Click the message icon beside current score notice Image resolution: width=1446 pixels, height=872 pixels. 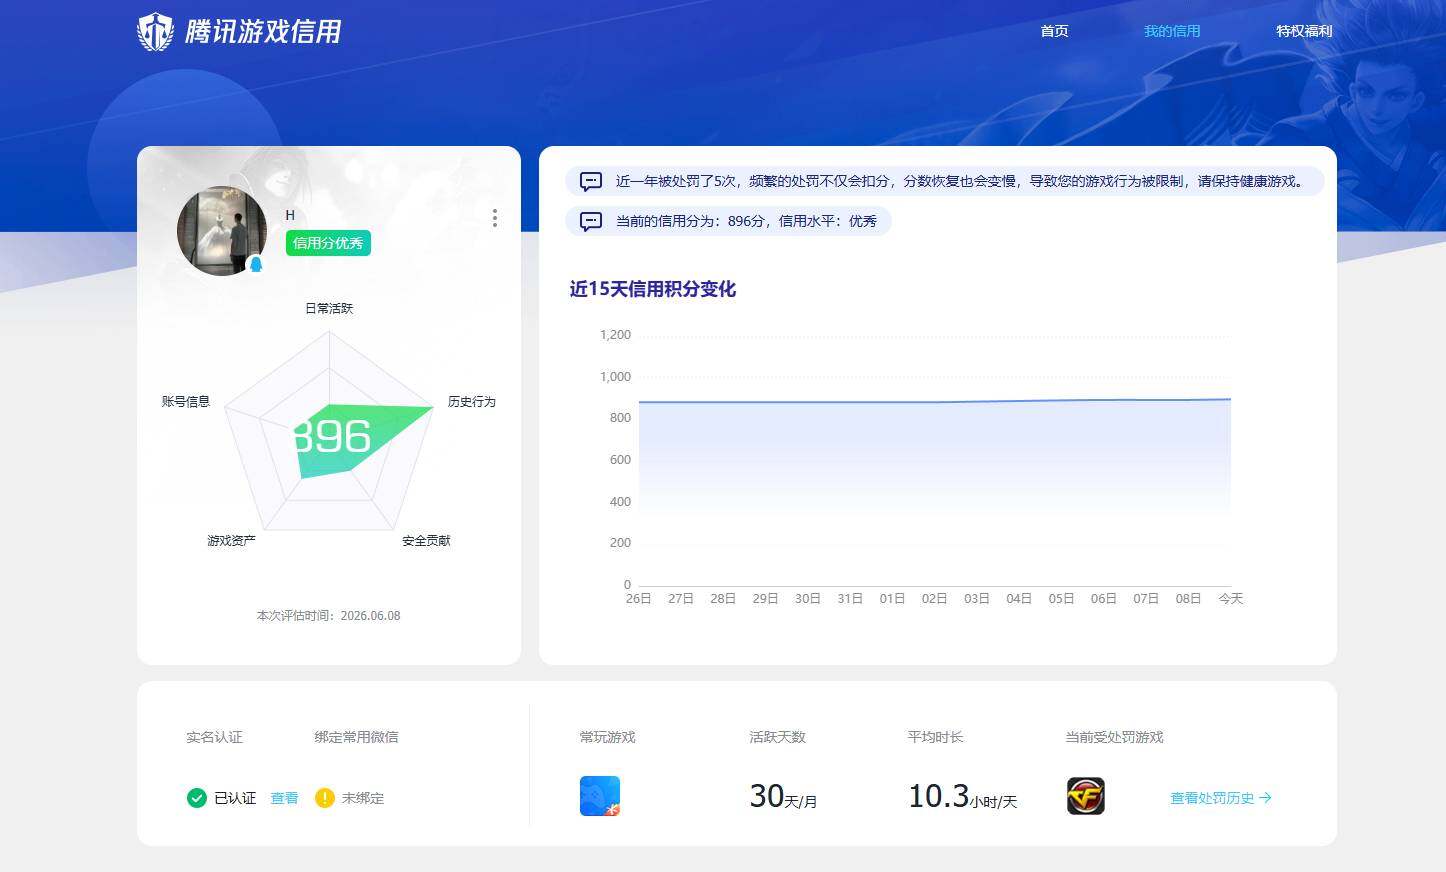[x=591, y=221]
